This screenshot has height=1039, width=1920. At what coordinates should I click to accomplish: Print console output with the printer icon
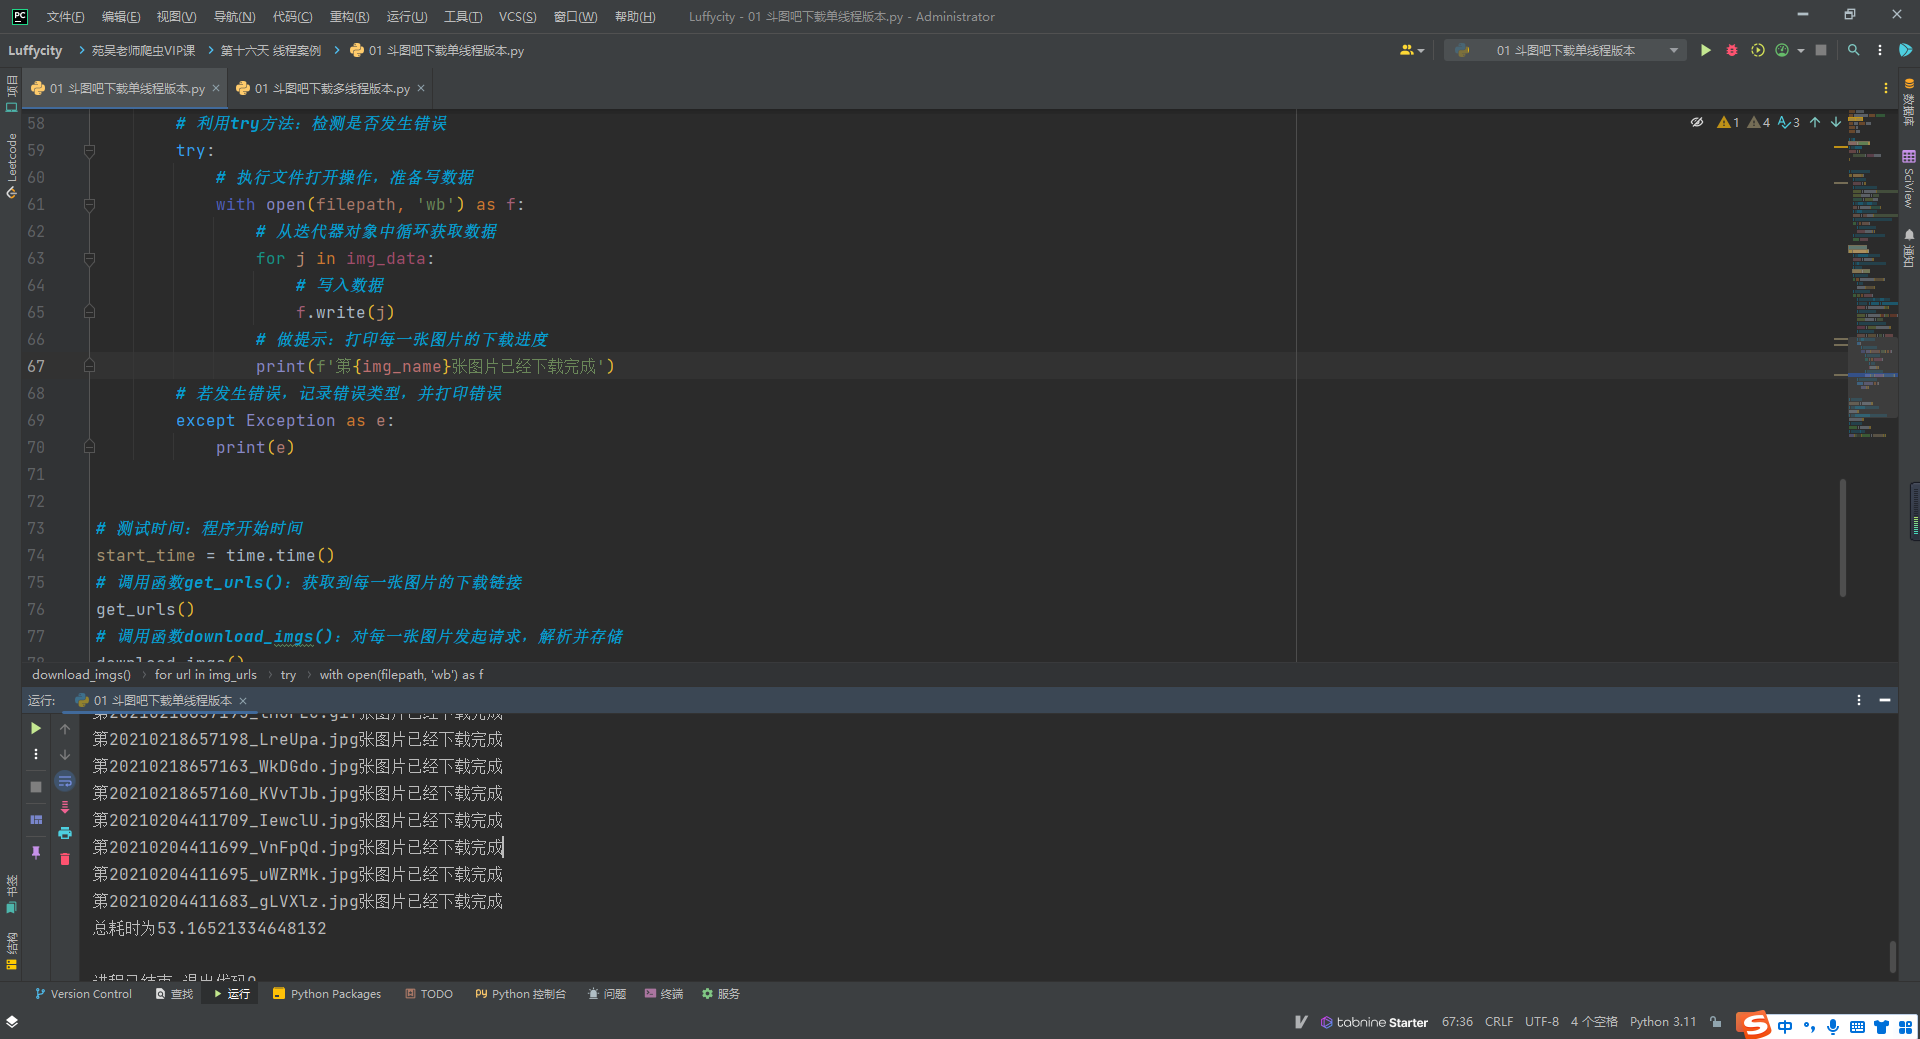(x=65, y=833)
